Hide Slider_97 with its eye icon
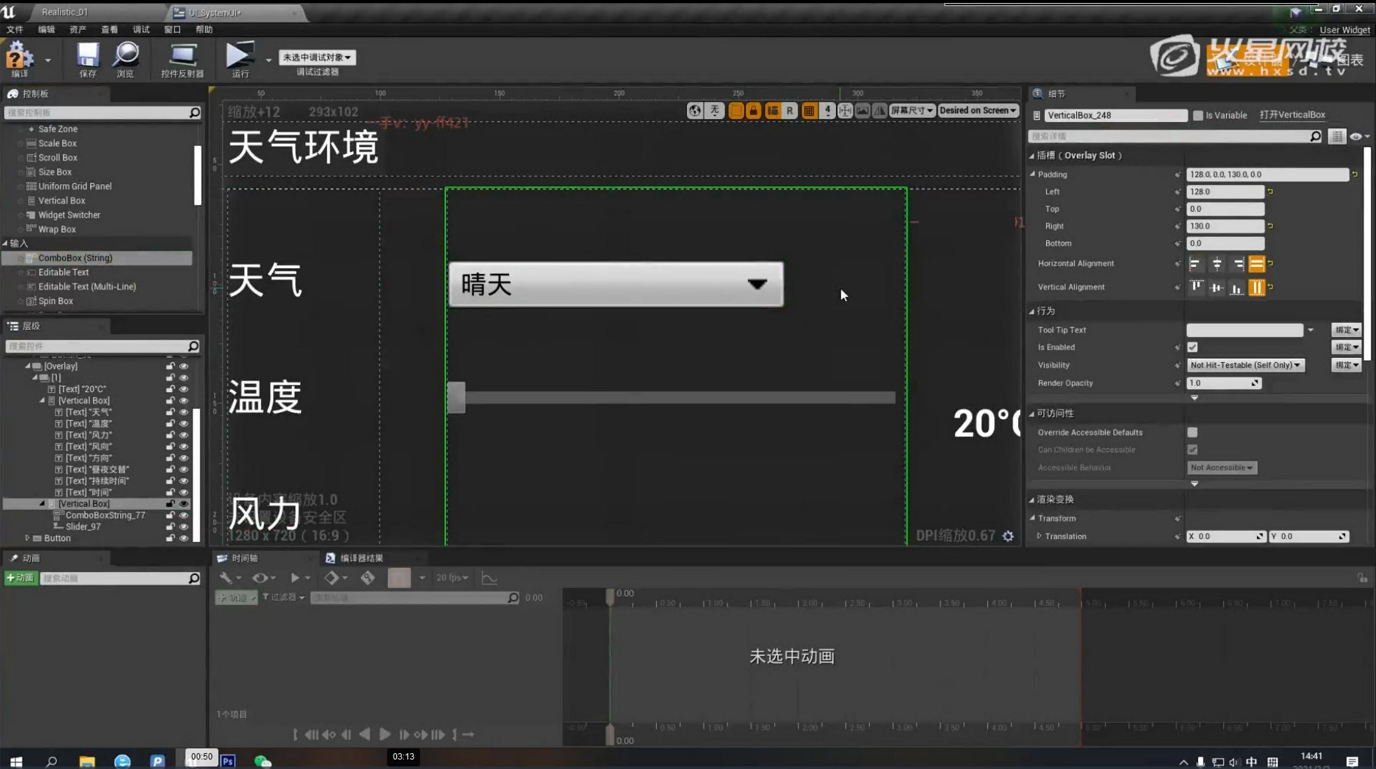Viewport: 1376px width, 769px height. pos(184,527)
